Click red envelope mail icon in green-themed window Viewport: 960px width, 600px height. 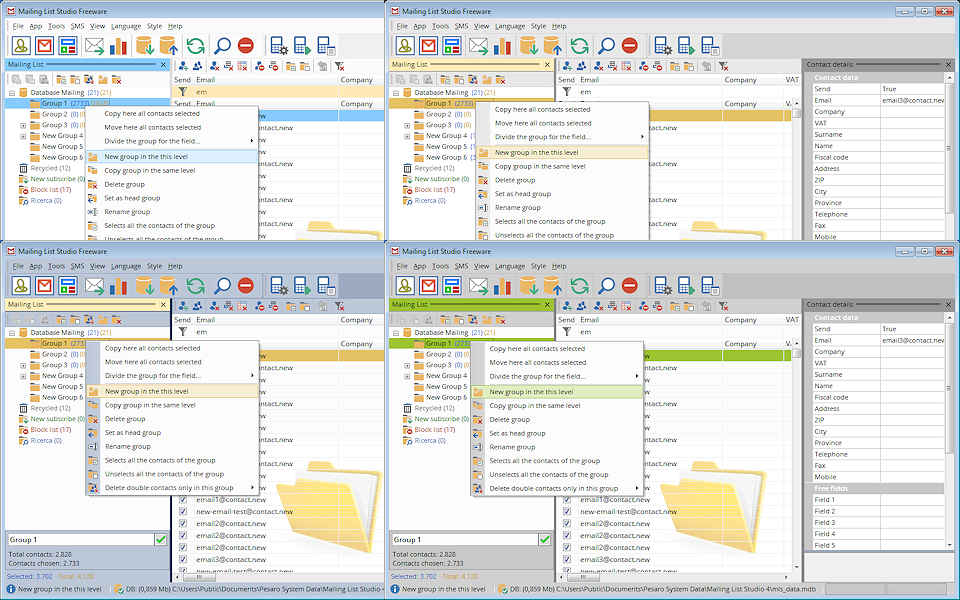(428, 286)
